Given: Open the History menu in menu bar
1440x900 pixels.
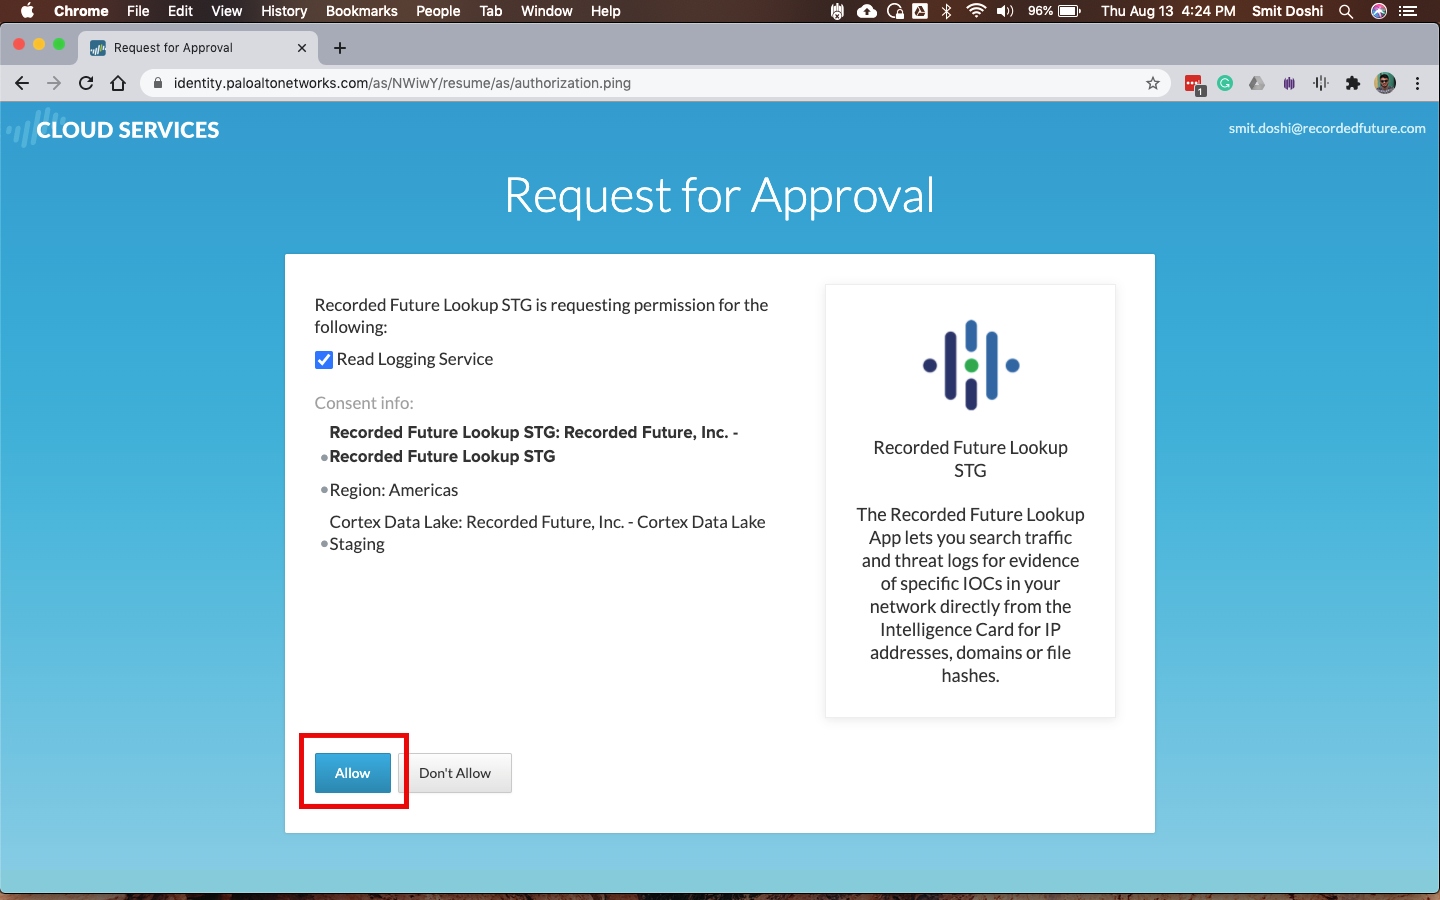Looking at the screenshot, I should tap(284, 11).
